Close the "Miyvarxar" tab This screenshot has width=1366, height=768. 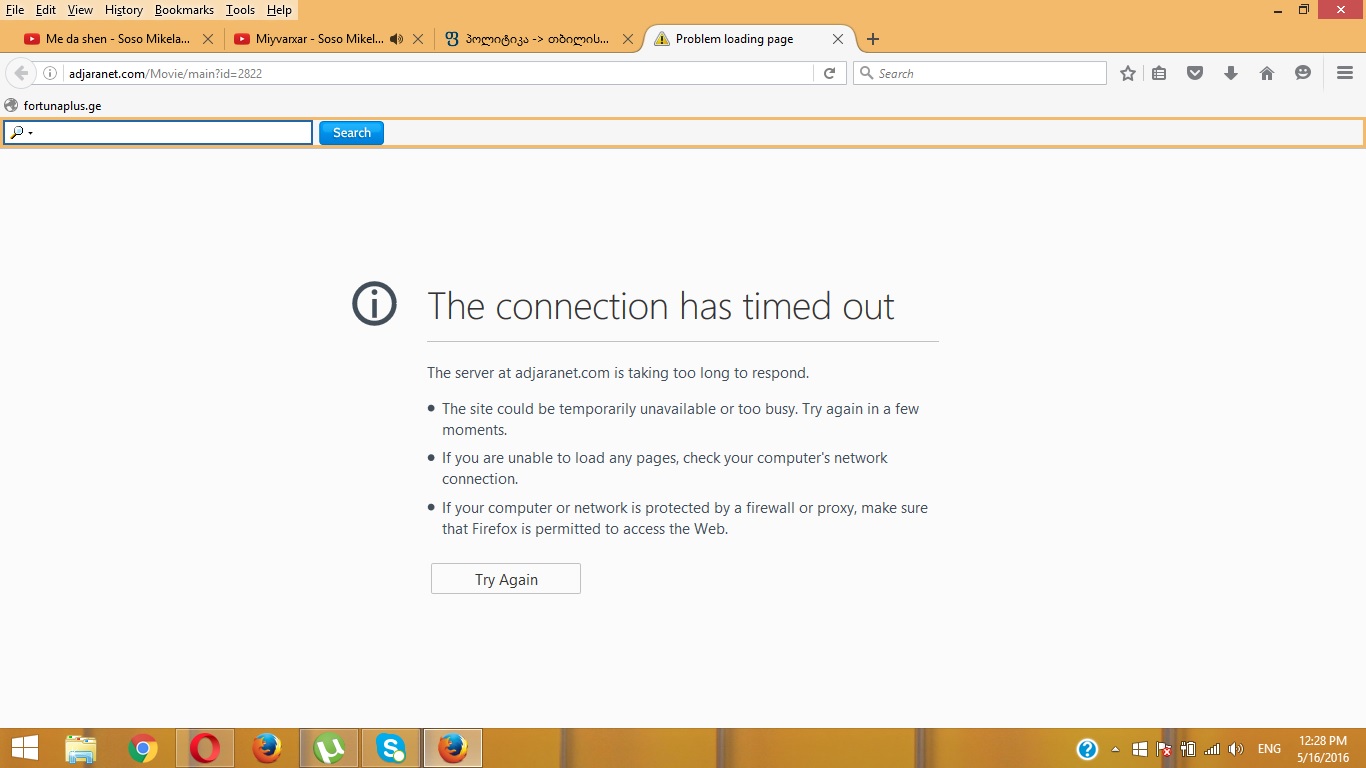(x=418, y=39)
